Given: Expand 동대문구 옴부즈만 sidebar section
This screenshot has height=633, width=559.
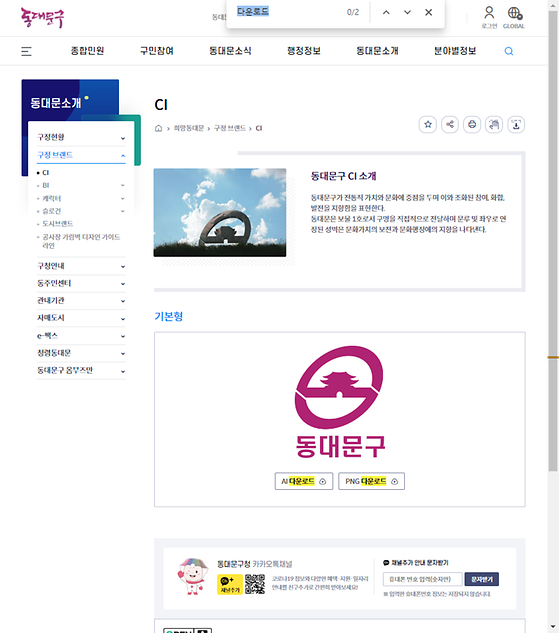Looking at the screenshot, I should coord(81,371).
